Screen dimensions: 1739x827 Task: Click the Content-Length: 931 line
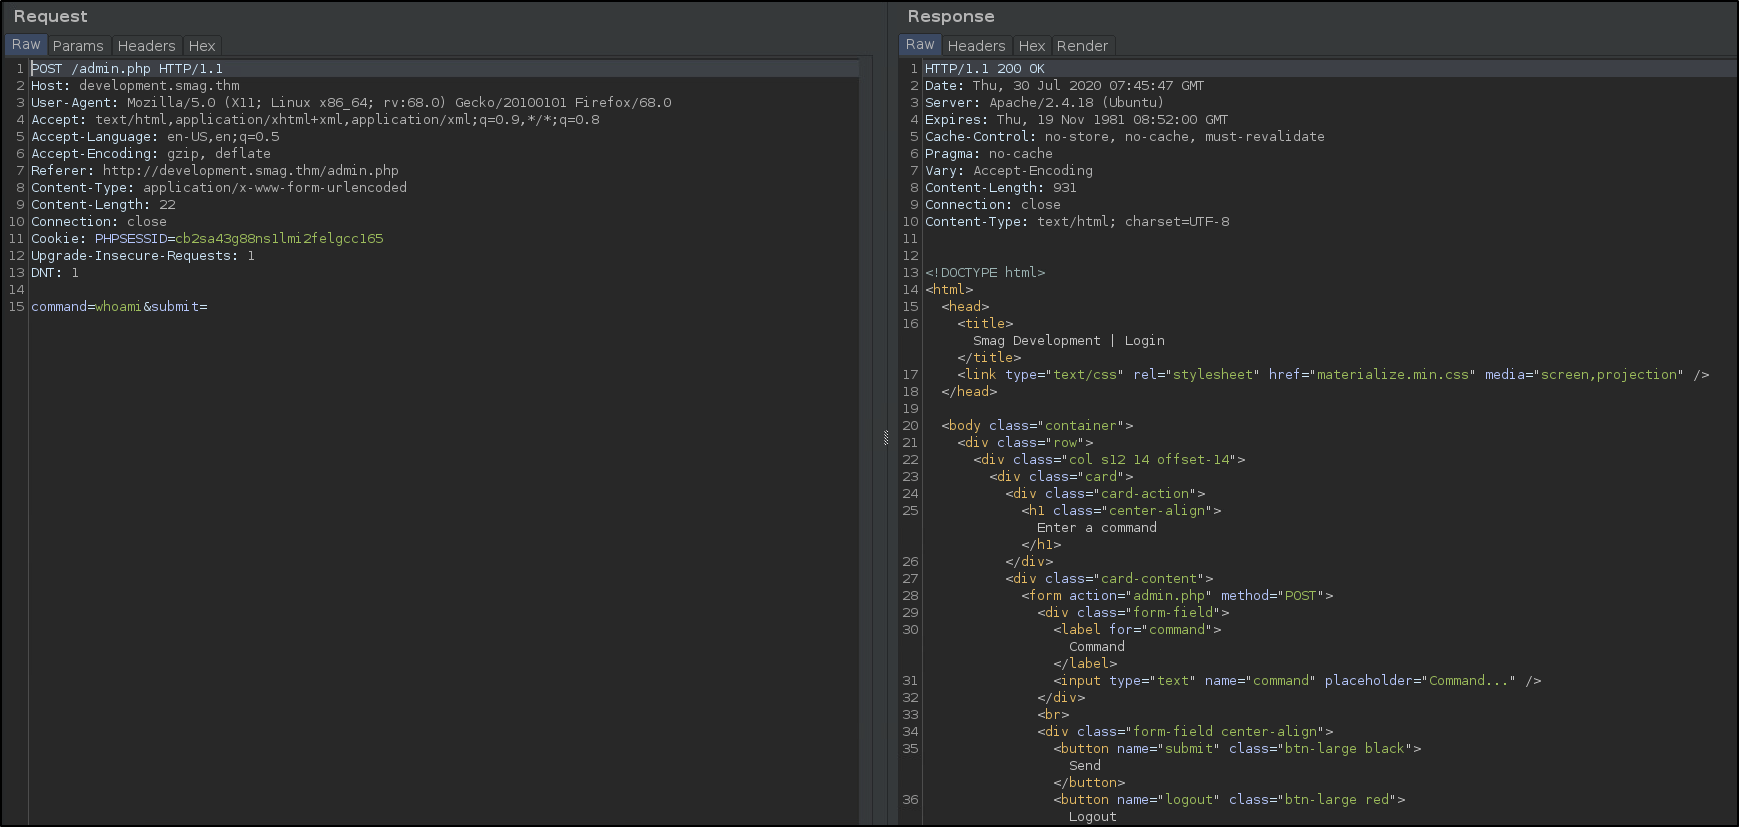pos(1001,188)
